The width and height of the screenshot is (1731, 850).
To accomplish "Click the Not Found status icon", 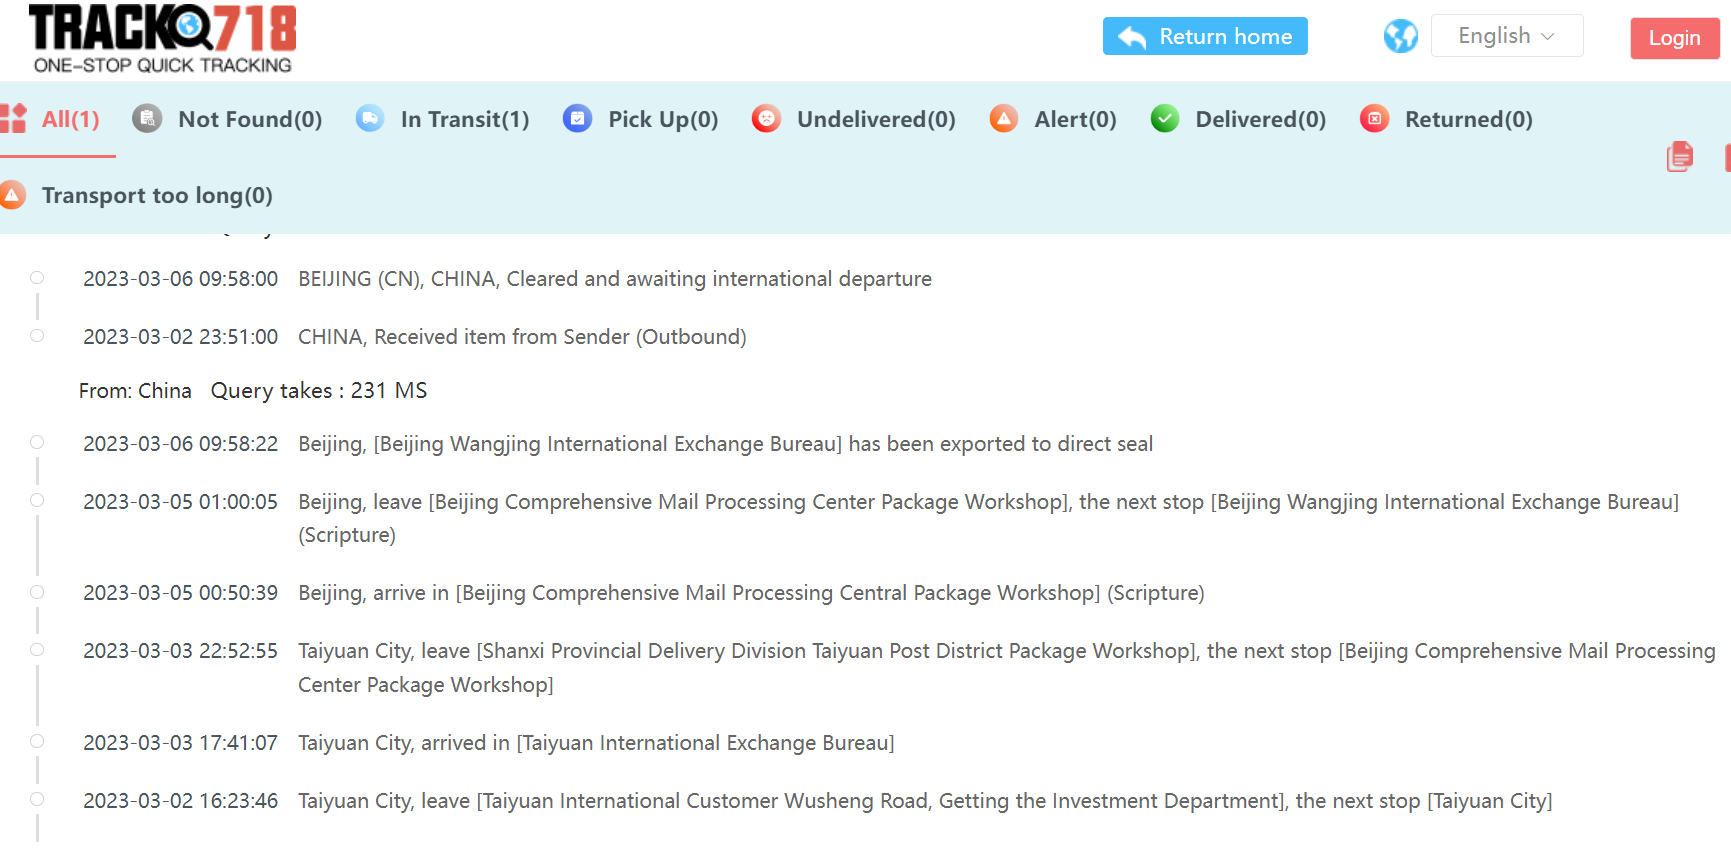I will [x=147, y=119].
